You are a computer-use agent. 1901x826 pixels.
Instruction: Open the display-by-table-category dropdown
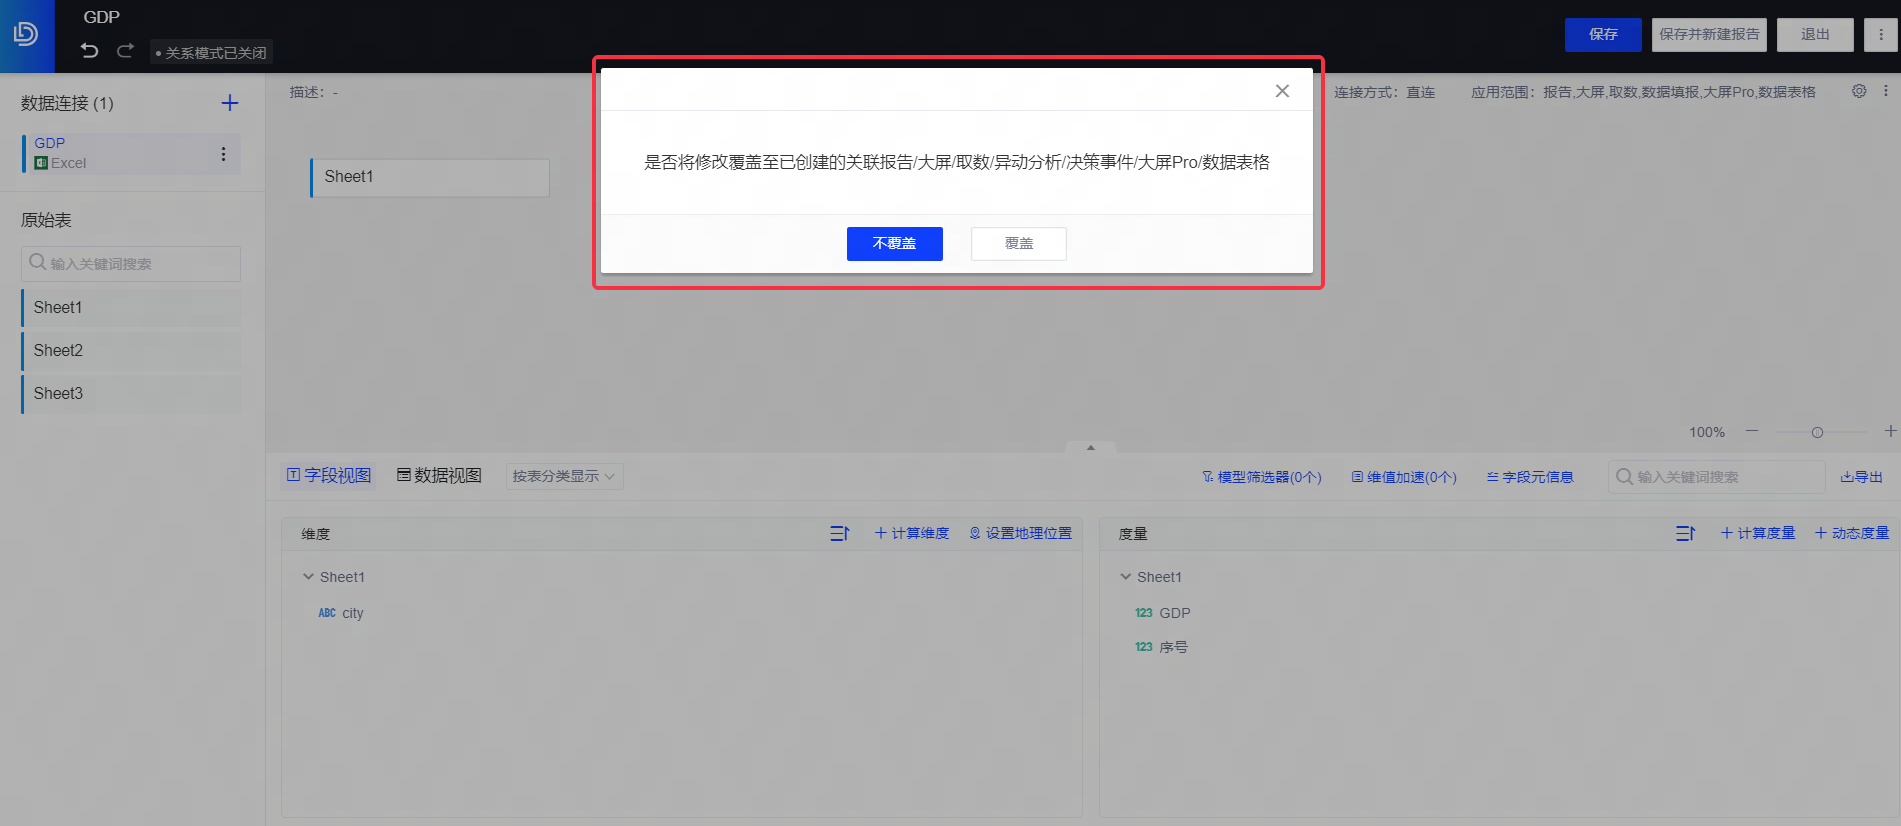pyautogui.click(x=564, y=476)
